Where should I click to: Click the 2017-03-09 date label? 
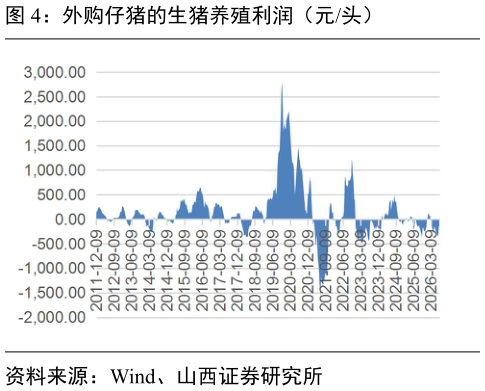point(220,270)
